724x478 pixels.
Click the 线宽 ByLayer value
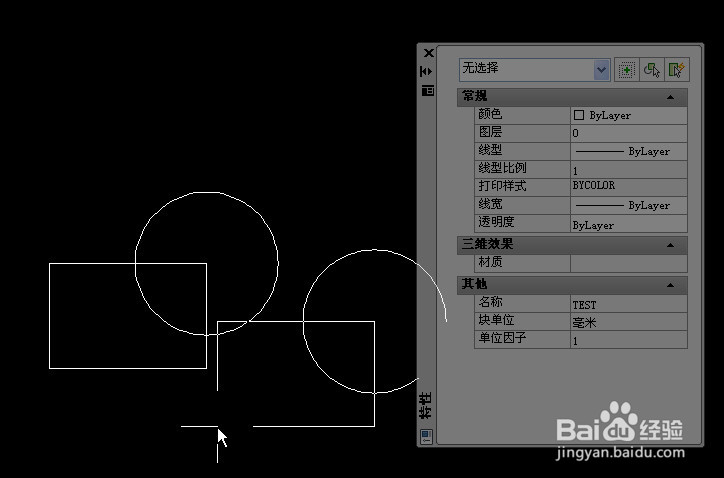click(629, 206)
